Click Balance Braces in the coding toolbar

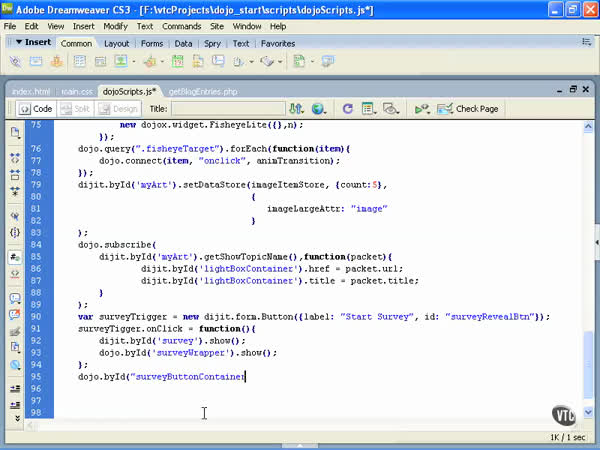tap(15, 232)
